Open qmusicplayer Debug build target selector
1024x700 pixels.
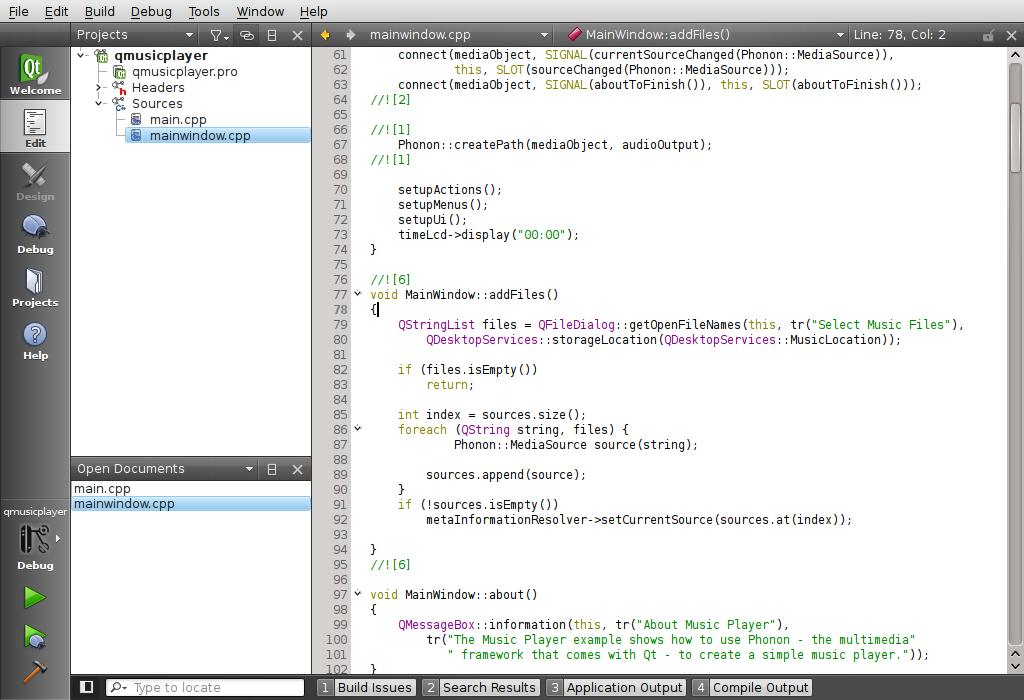(x=35, y=539)
